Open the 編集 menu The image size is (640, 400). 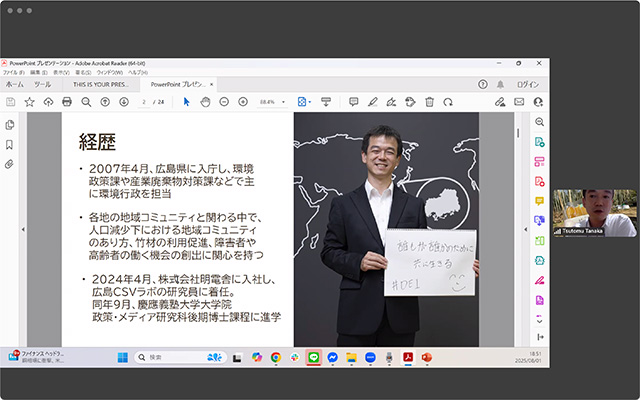[39, 72]
